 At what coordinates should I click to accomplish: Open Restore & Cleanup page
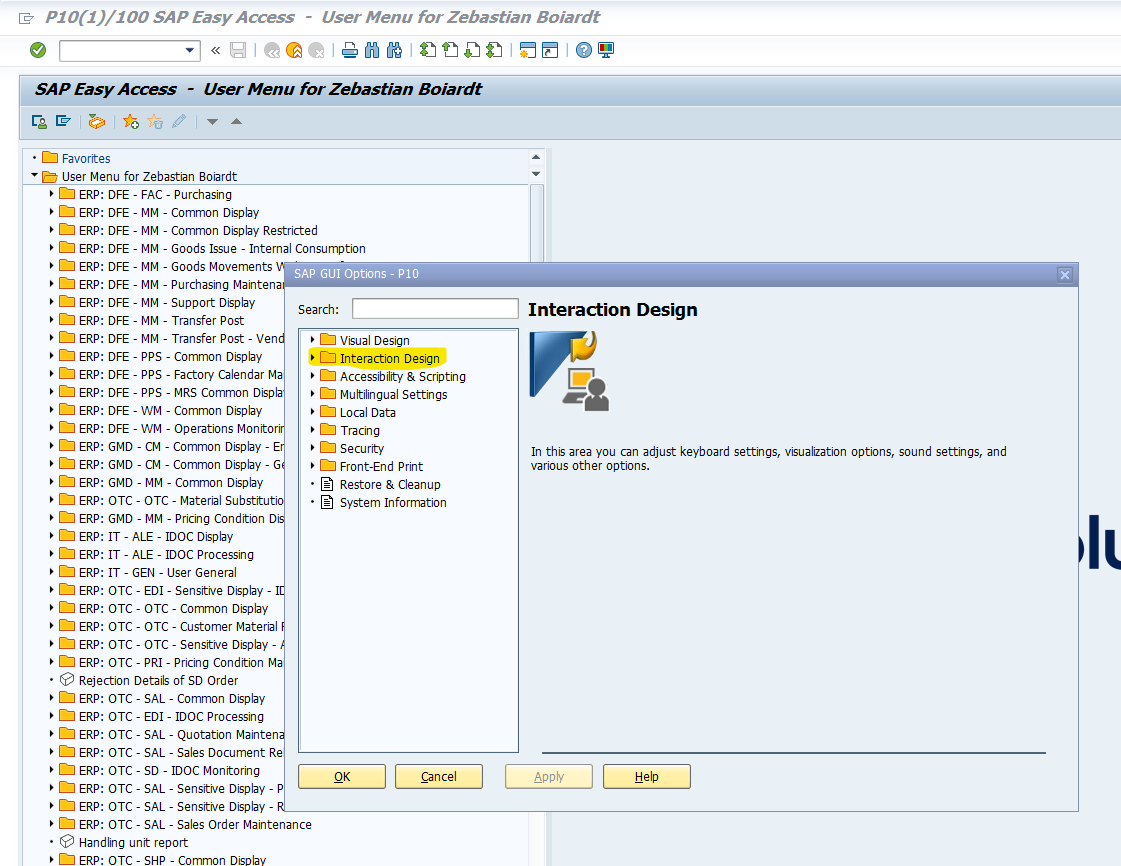(390, 484)
